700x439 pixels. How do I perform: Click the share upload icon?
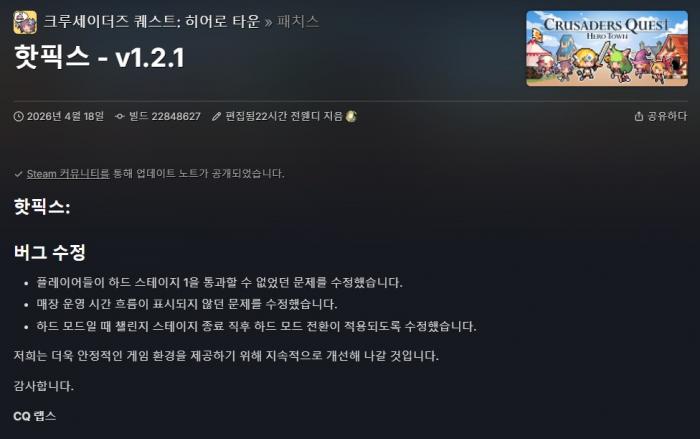[x=639, y=116]
